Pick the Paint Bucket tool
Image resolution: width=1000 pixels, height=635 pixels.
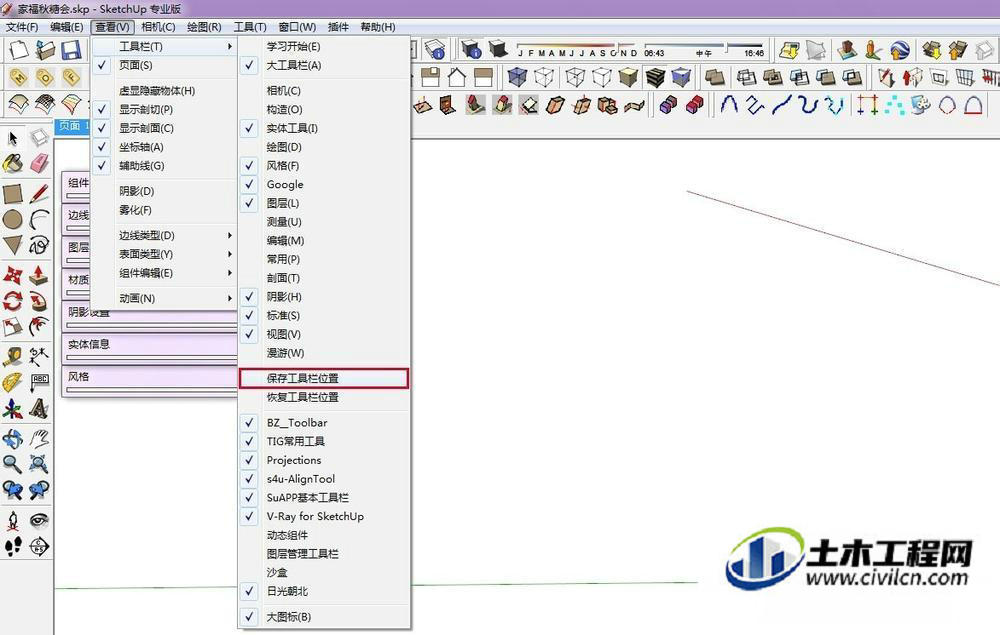(x=13, y=163)
